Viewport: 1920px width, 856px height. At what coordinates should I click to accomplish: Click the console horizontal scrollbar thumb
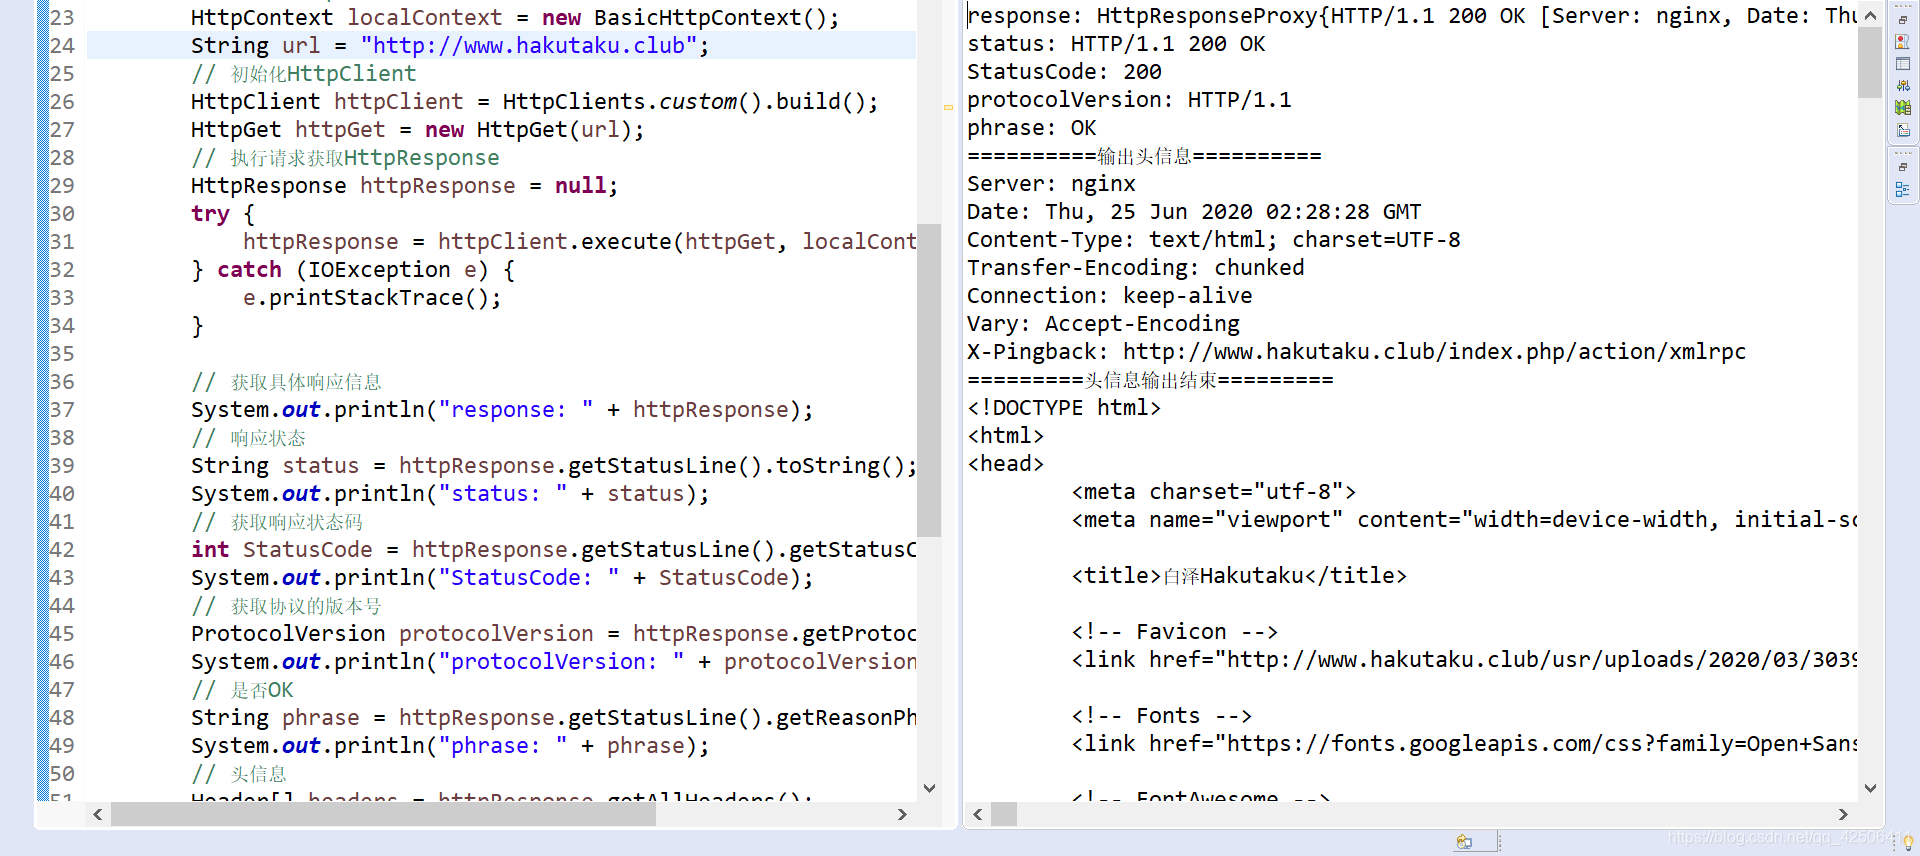pyautogui.click(x=1004, y=814)
